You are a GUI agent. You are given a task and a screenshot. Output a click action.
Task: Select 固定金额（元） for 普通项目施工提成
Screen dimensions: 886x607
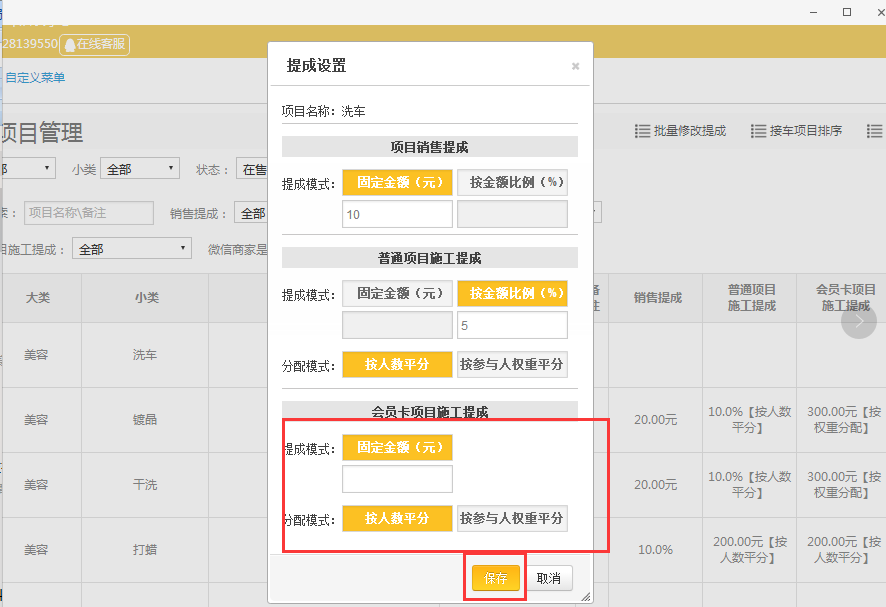pos(397,293)
